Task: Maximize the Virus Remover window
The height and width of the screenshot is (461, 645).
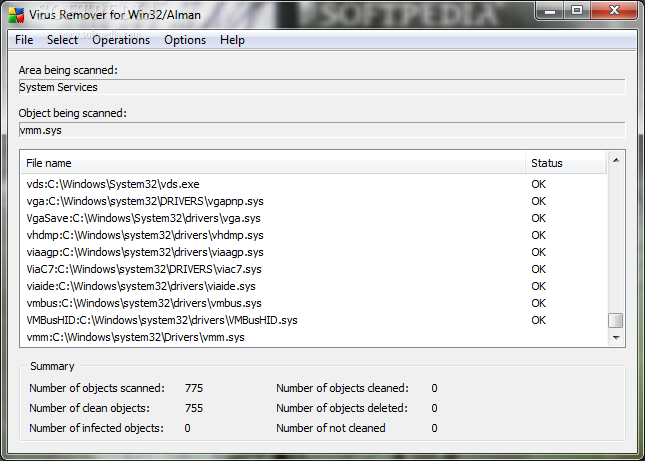Action: click(577, 11)
